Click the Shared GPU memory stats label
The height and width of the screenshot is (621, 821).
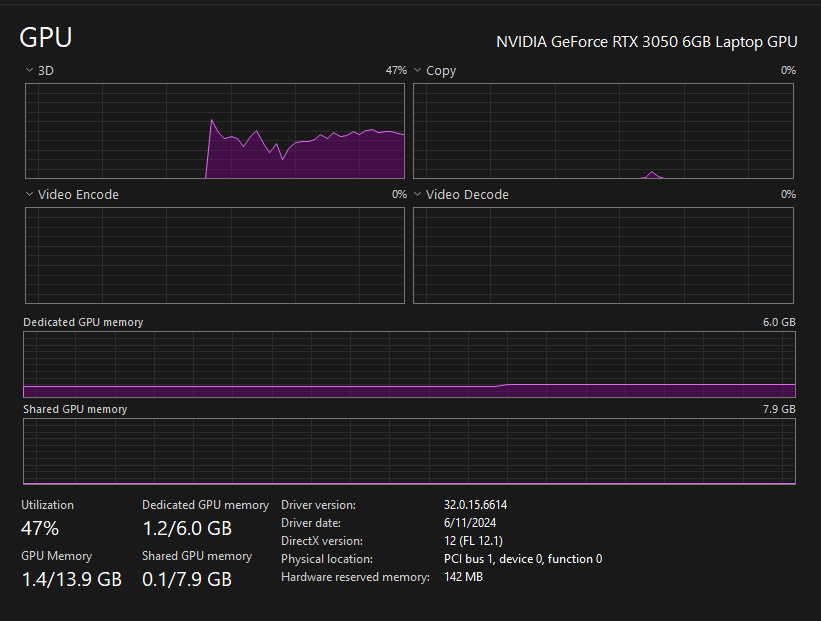coord(197,556)
